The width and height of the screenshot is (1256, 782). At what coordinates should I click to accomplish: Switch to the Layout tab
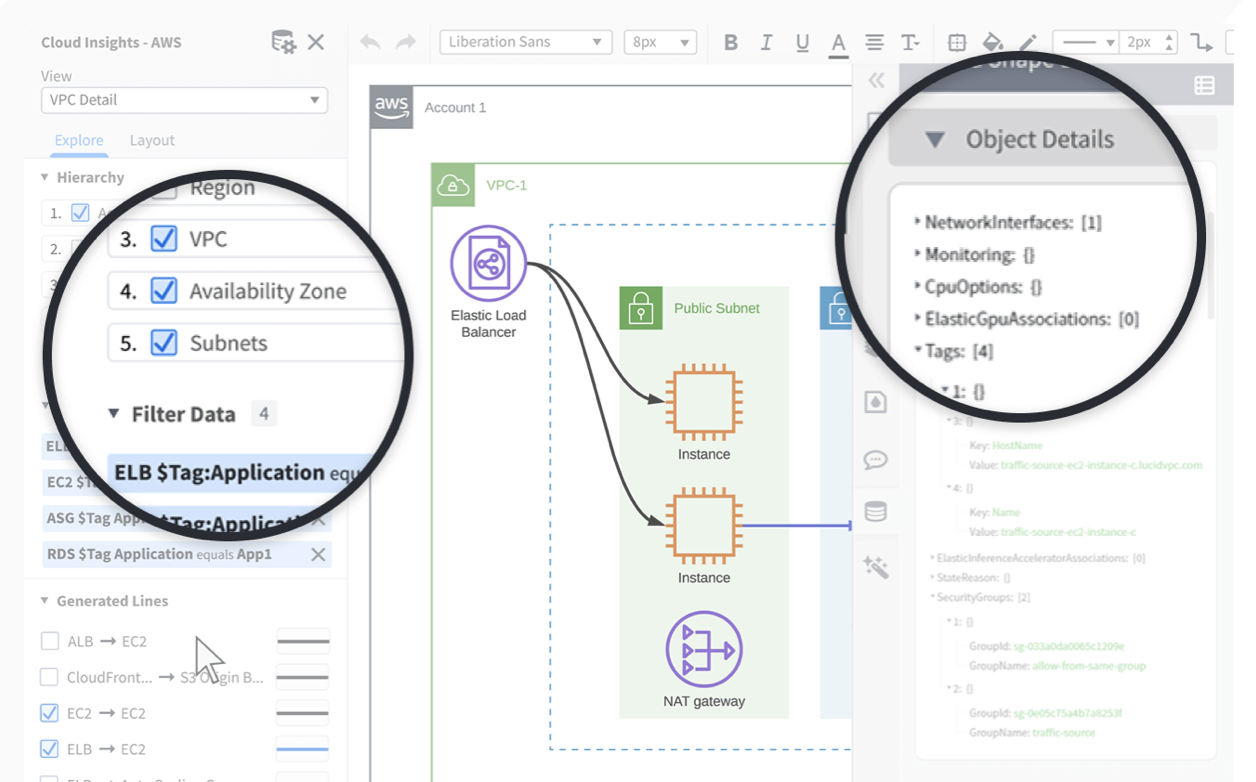152,140
